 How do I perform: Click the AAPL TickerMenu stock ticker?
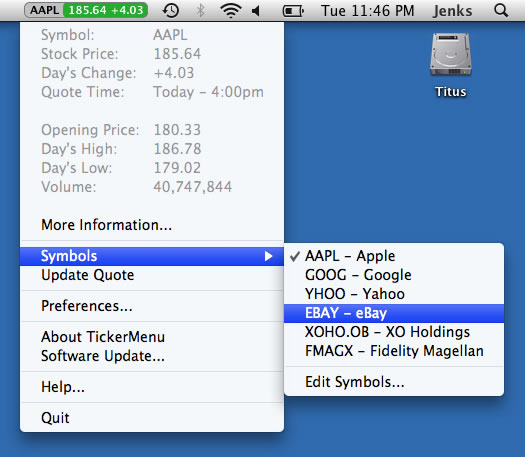86,10
